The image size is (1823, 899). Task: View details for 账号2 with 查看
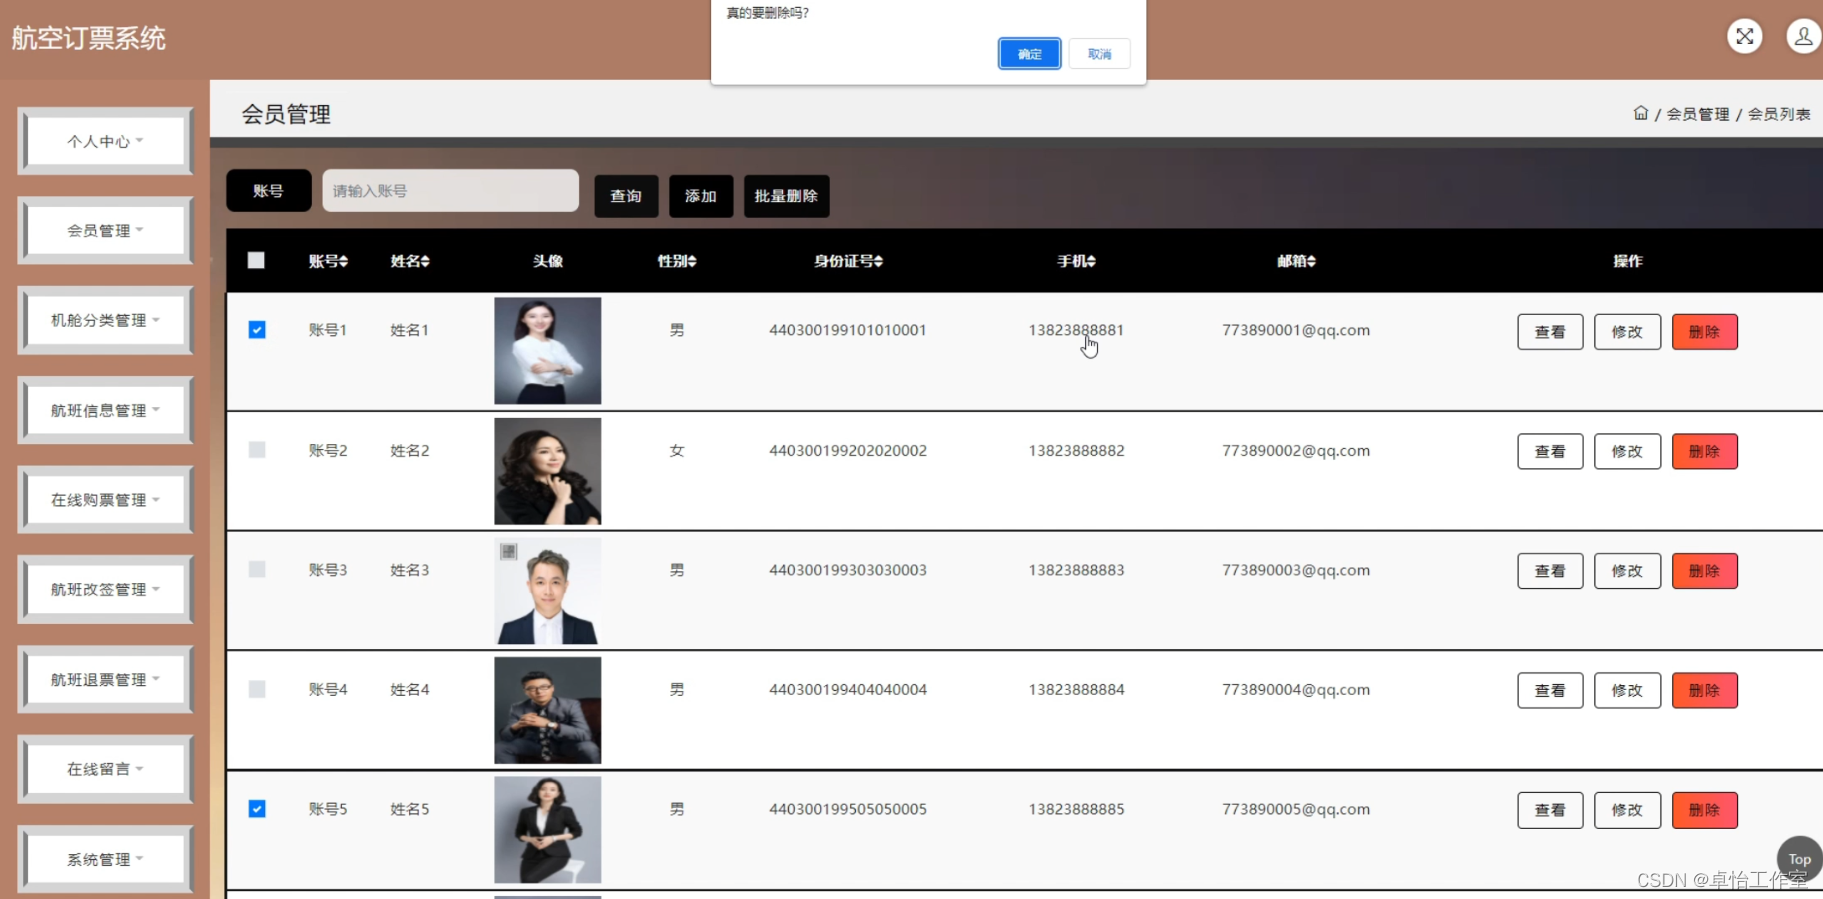[x=1550, y=451]
